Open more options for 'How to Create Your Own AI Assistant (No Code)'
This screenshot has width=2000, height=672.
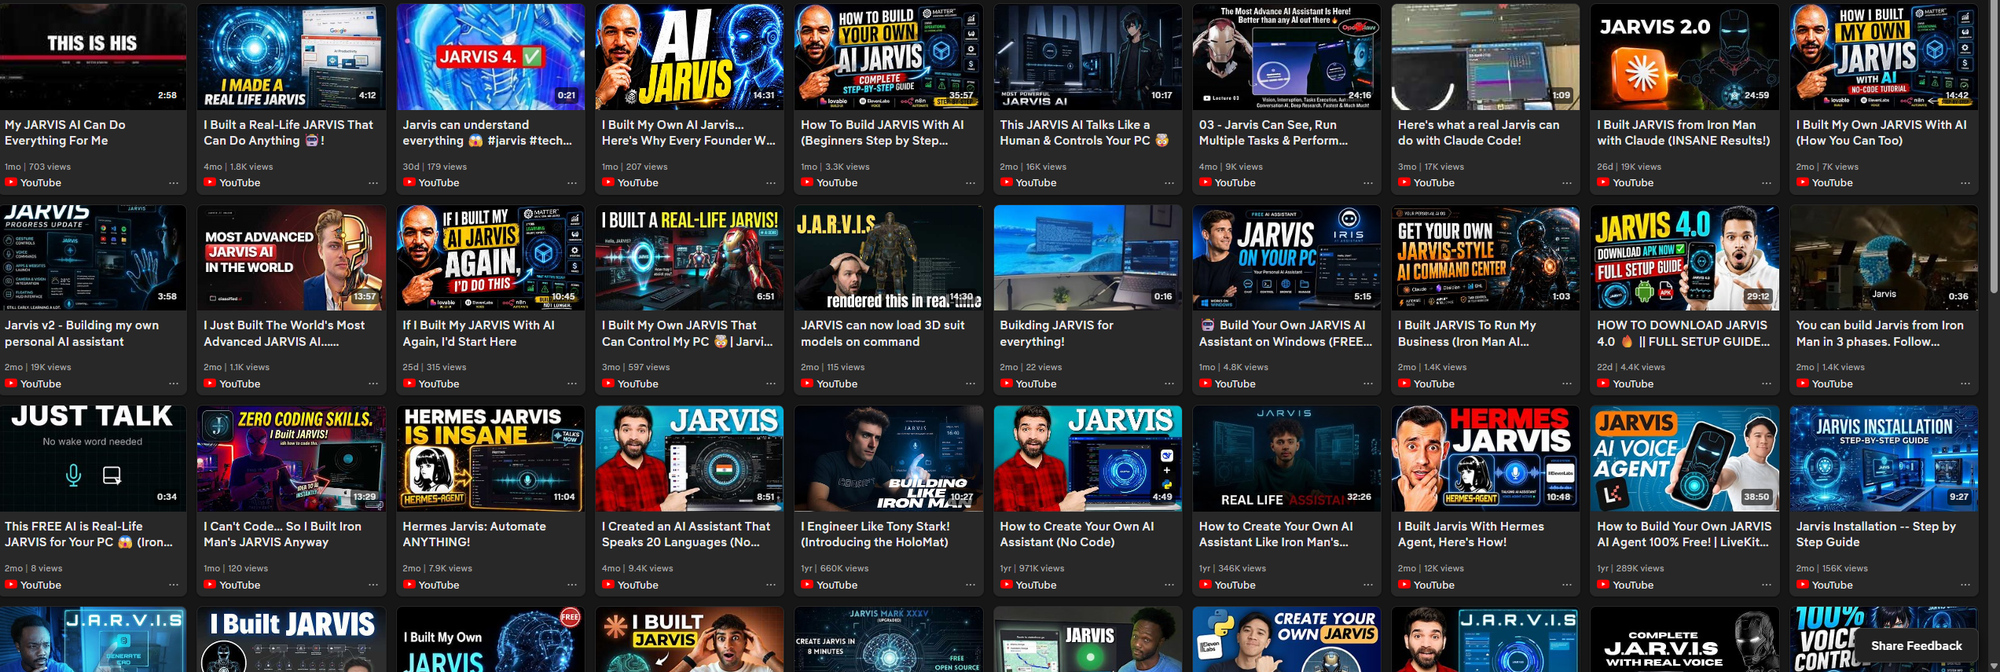tap(1169, 585)
